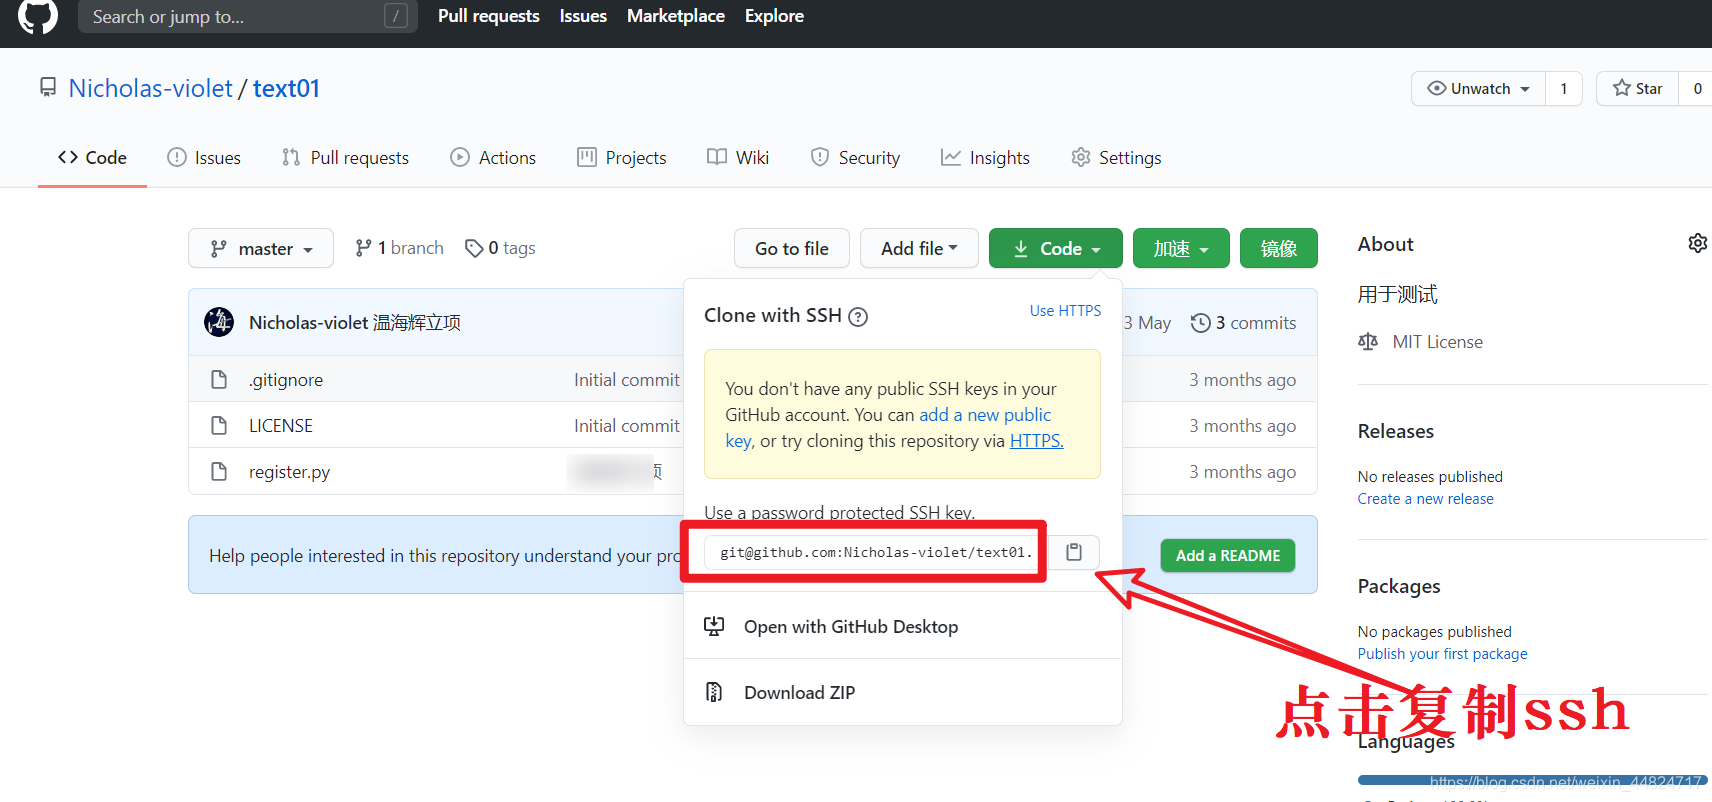1712x802 pixels.
Task: Toggle the green Code dropdown
Action: point(1056,248)
